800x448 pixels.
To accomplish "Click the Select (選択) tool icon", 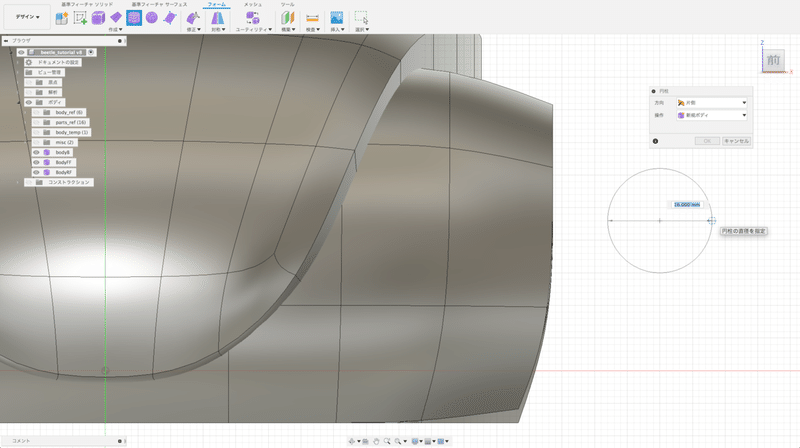I will tap(361, 17).
